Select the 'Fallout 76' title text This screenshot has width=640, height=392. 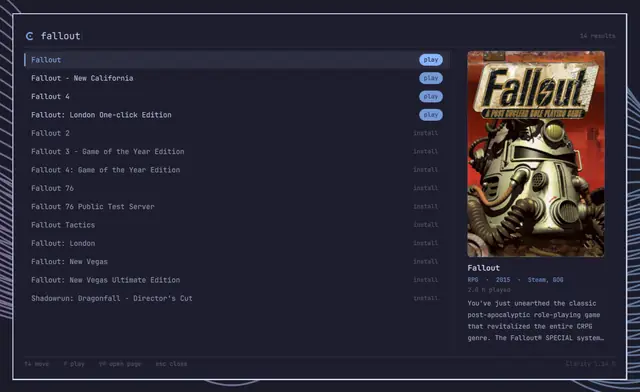pos(52,188)
